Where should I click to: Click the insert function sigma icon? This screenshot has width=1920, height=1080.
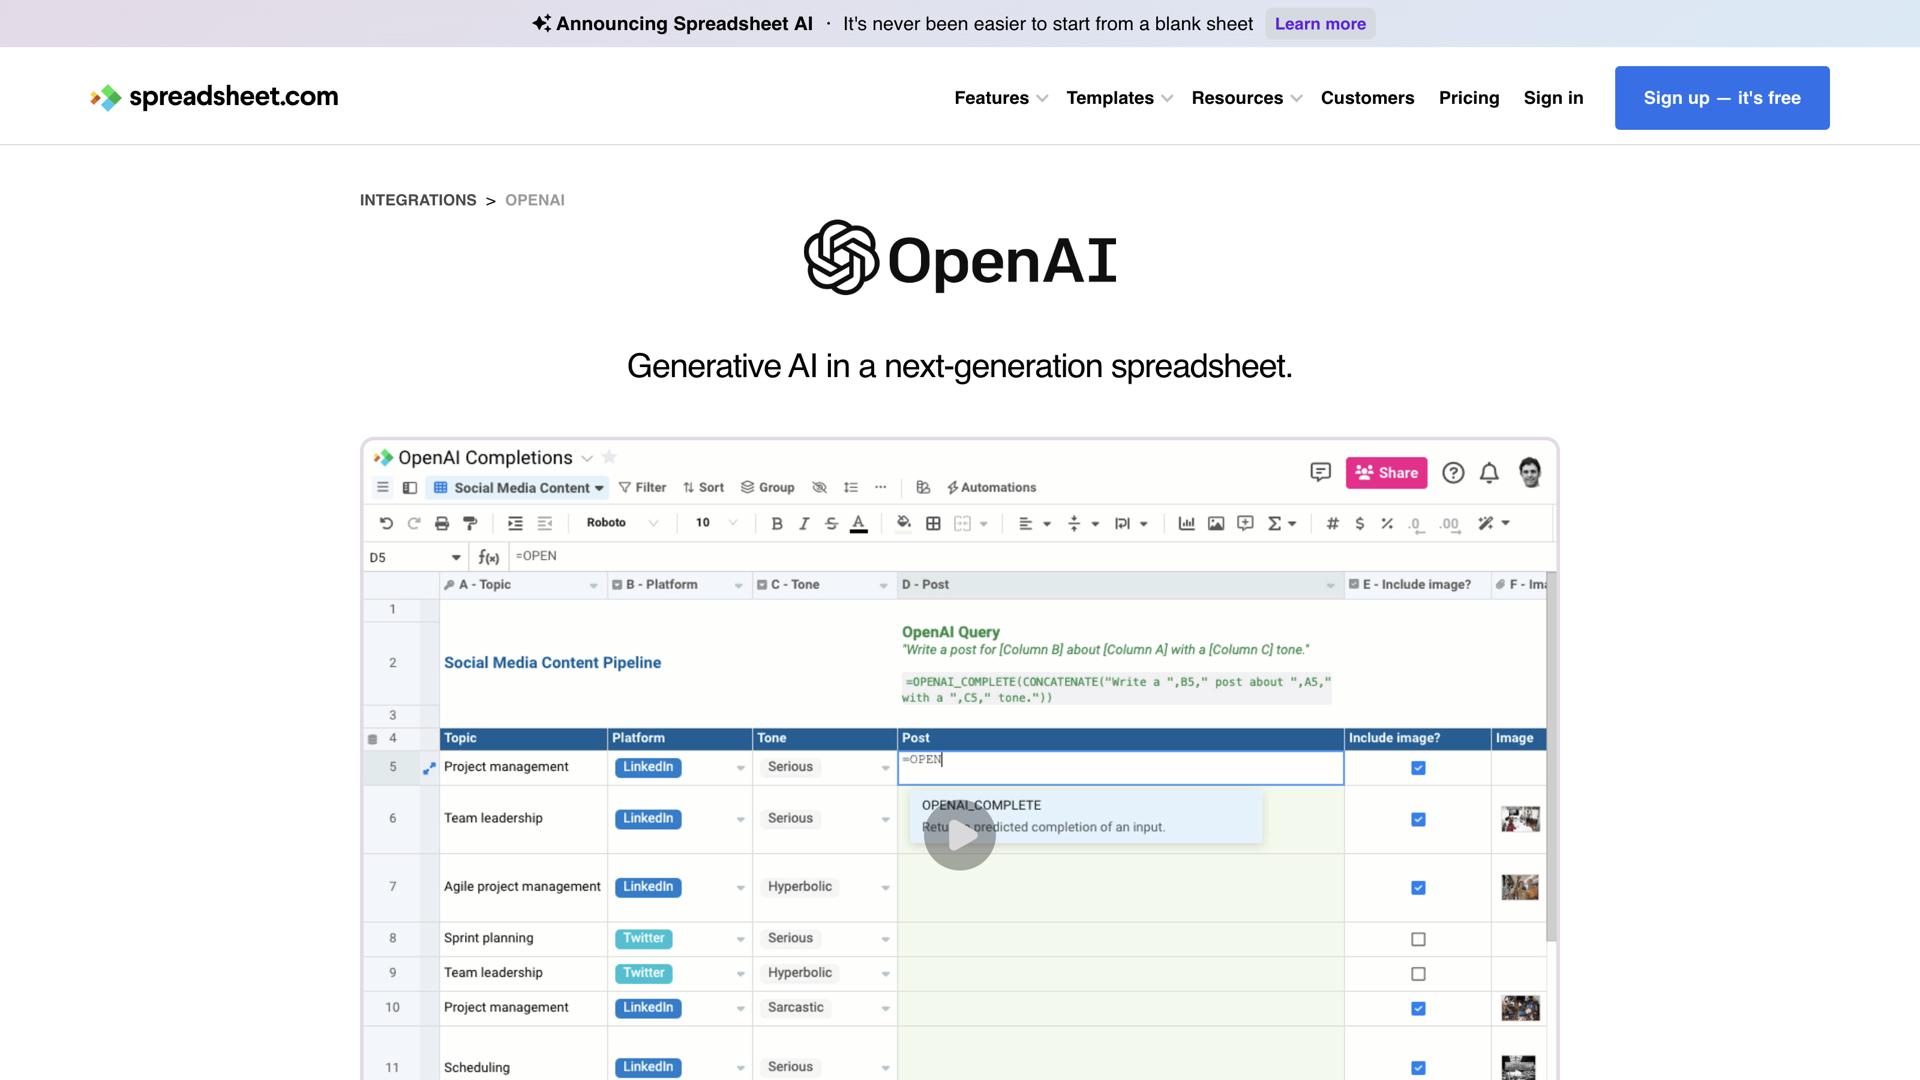tap(1275, 523)
